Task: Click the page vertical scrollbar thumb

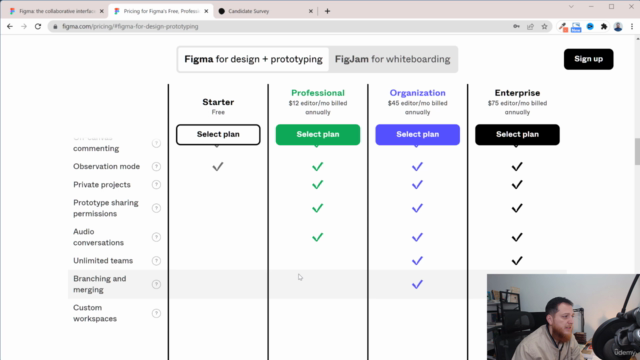Action: 637,151
